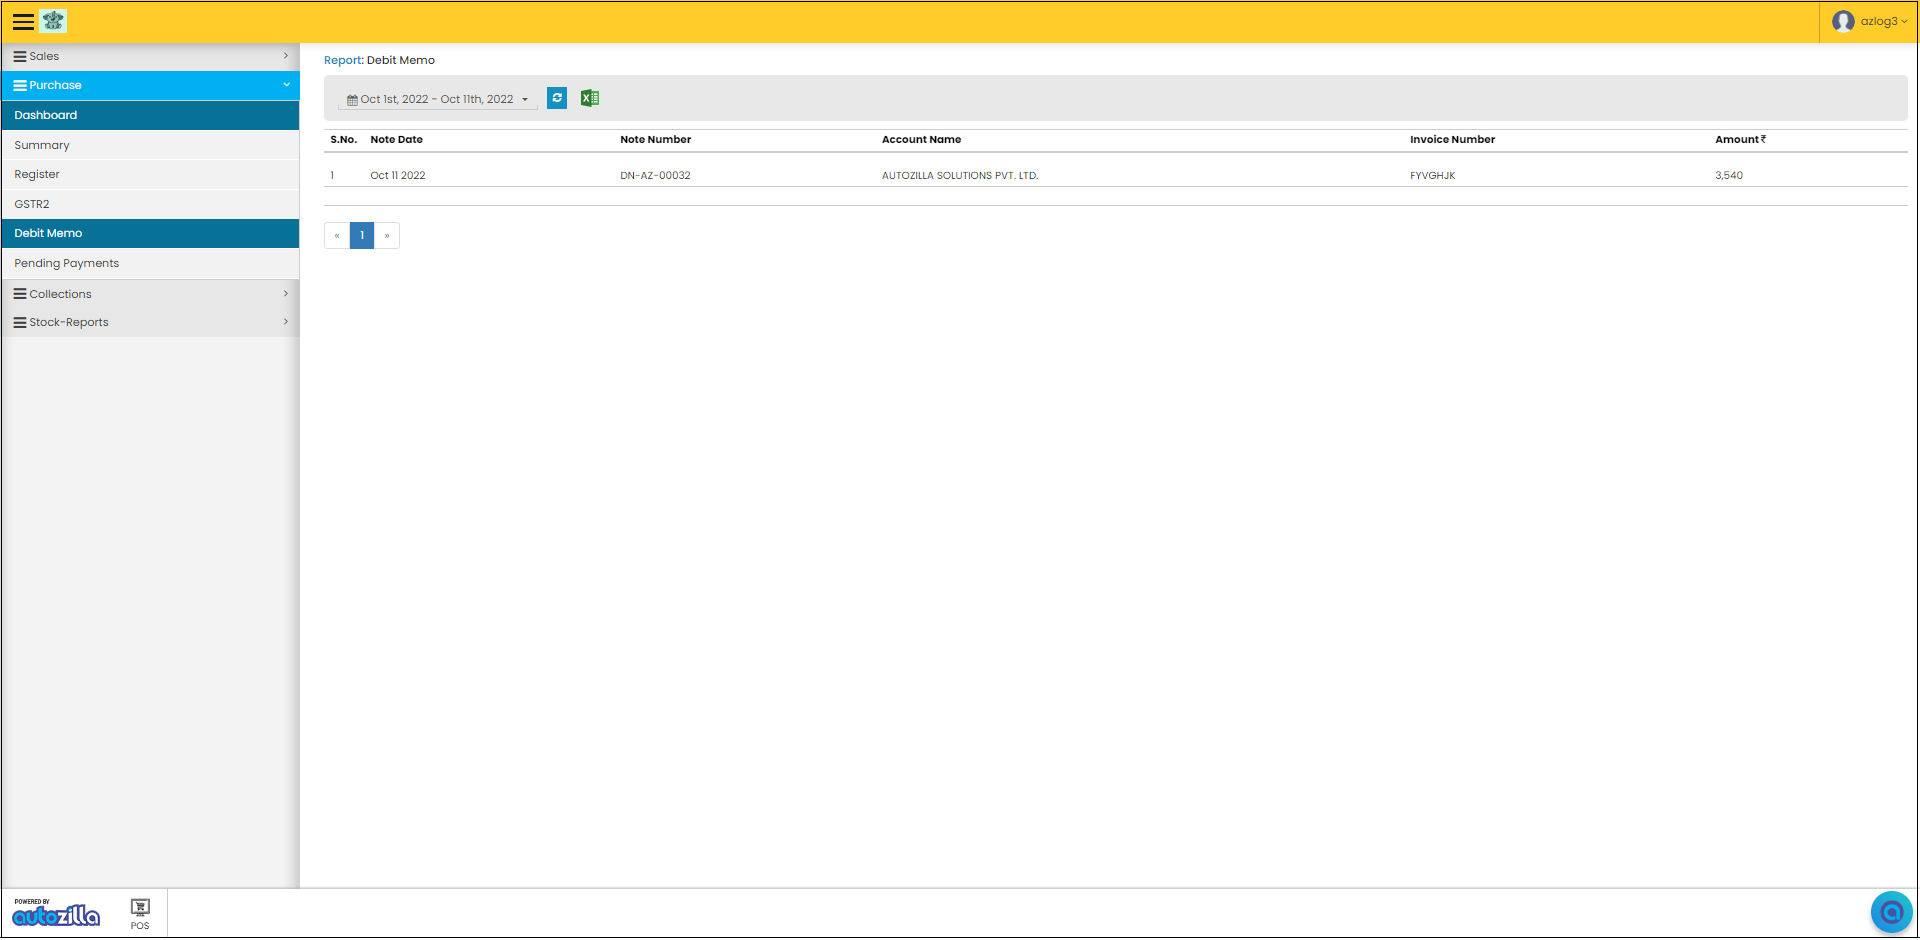Expand the Sales section chevron
Viewport: 1920px width, 940px height.
pyautogui.click(x=286, y=56)
